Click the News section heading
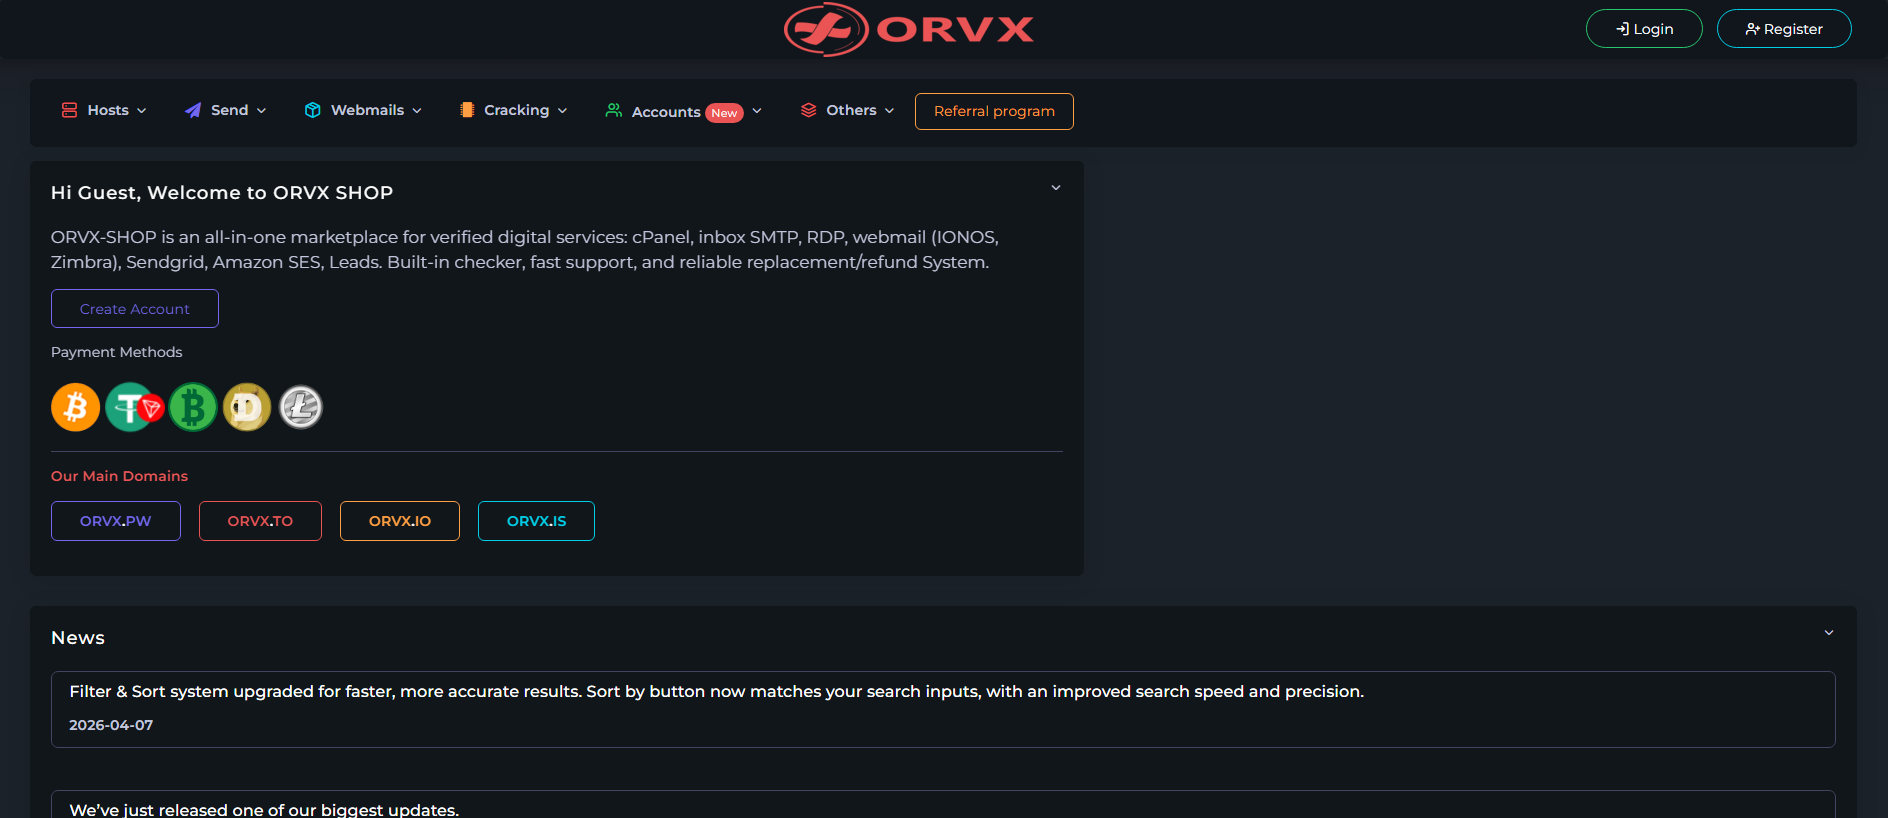The height and width of the screenshot is (818, 1888). click(x=78, y=638)
